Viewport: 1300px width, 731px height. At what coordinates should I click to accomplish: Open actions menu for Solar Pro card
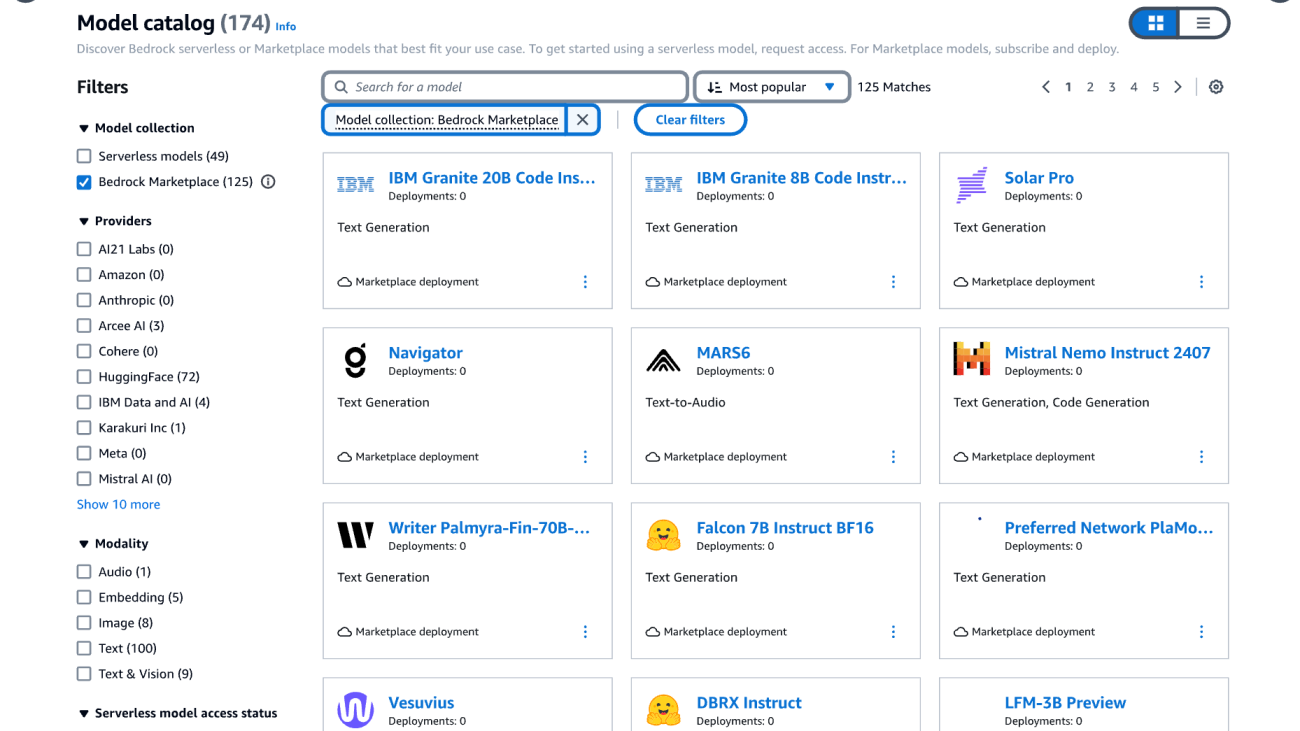pos(1202,282)
